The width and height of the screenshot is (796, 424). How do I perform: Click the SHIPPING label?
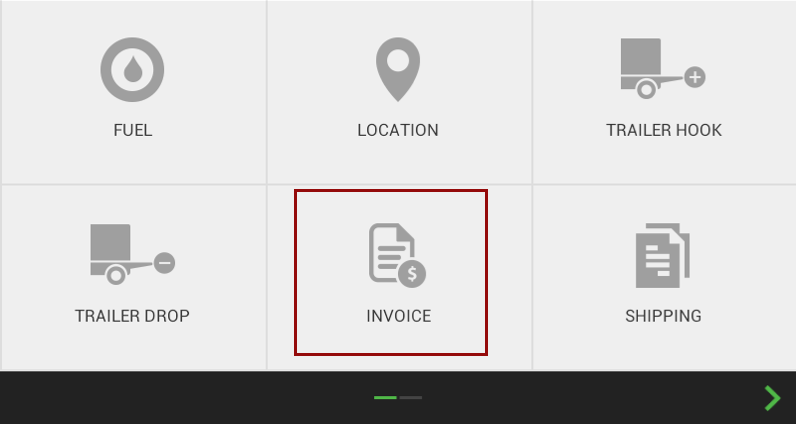click(x=664, y=316)
